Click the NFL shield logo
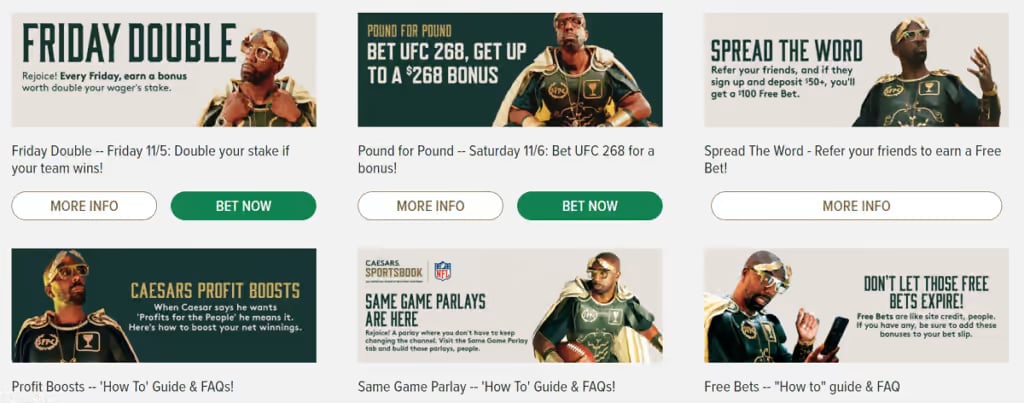The width and height of the screenshot is (1024, 403). pos(443,270)
